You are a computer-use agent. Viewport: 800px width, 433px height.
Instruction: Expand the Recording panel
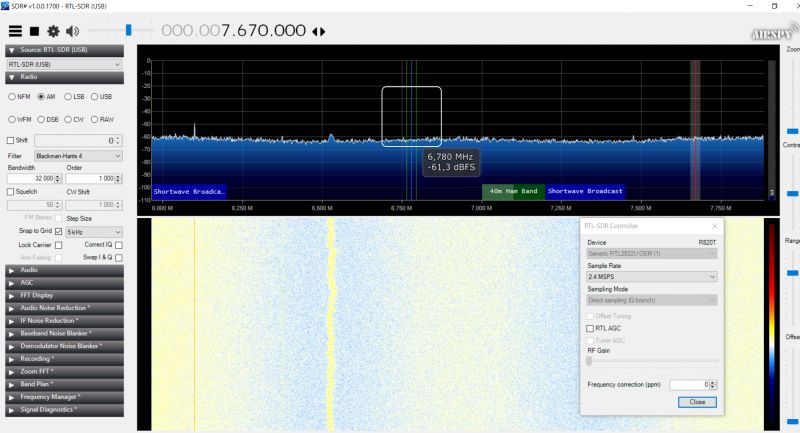[x=64, y=359]
